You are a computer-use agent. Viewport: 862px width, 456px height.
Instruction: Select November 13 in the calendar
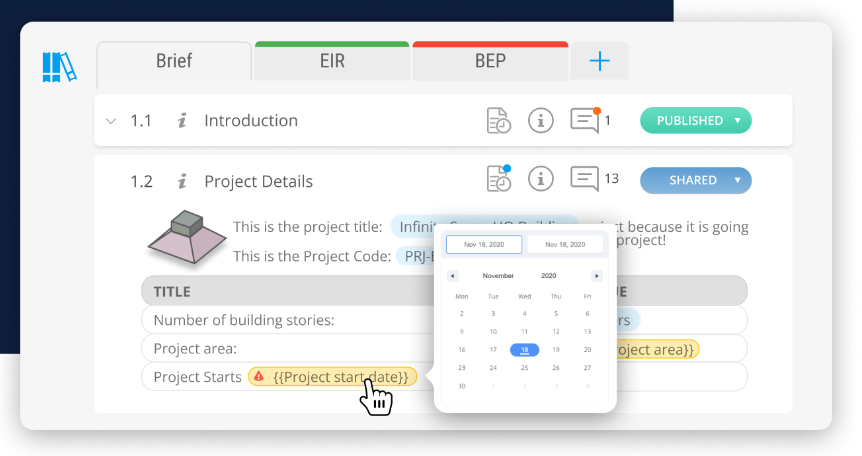(x=587, y=332)
